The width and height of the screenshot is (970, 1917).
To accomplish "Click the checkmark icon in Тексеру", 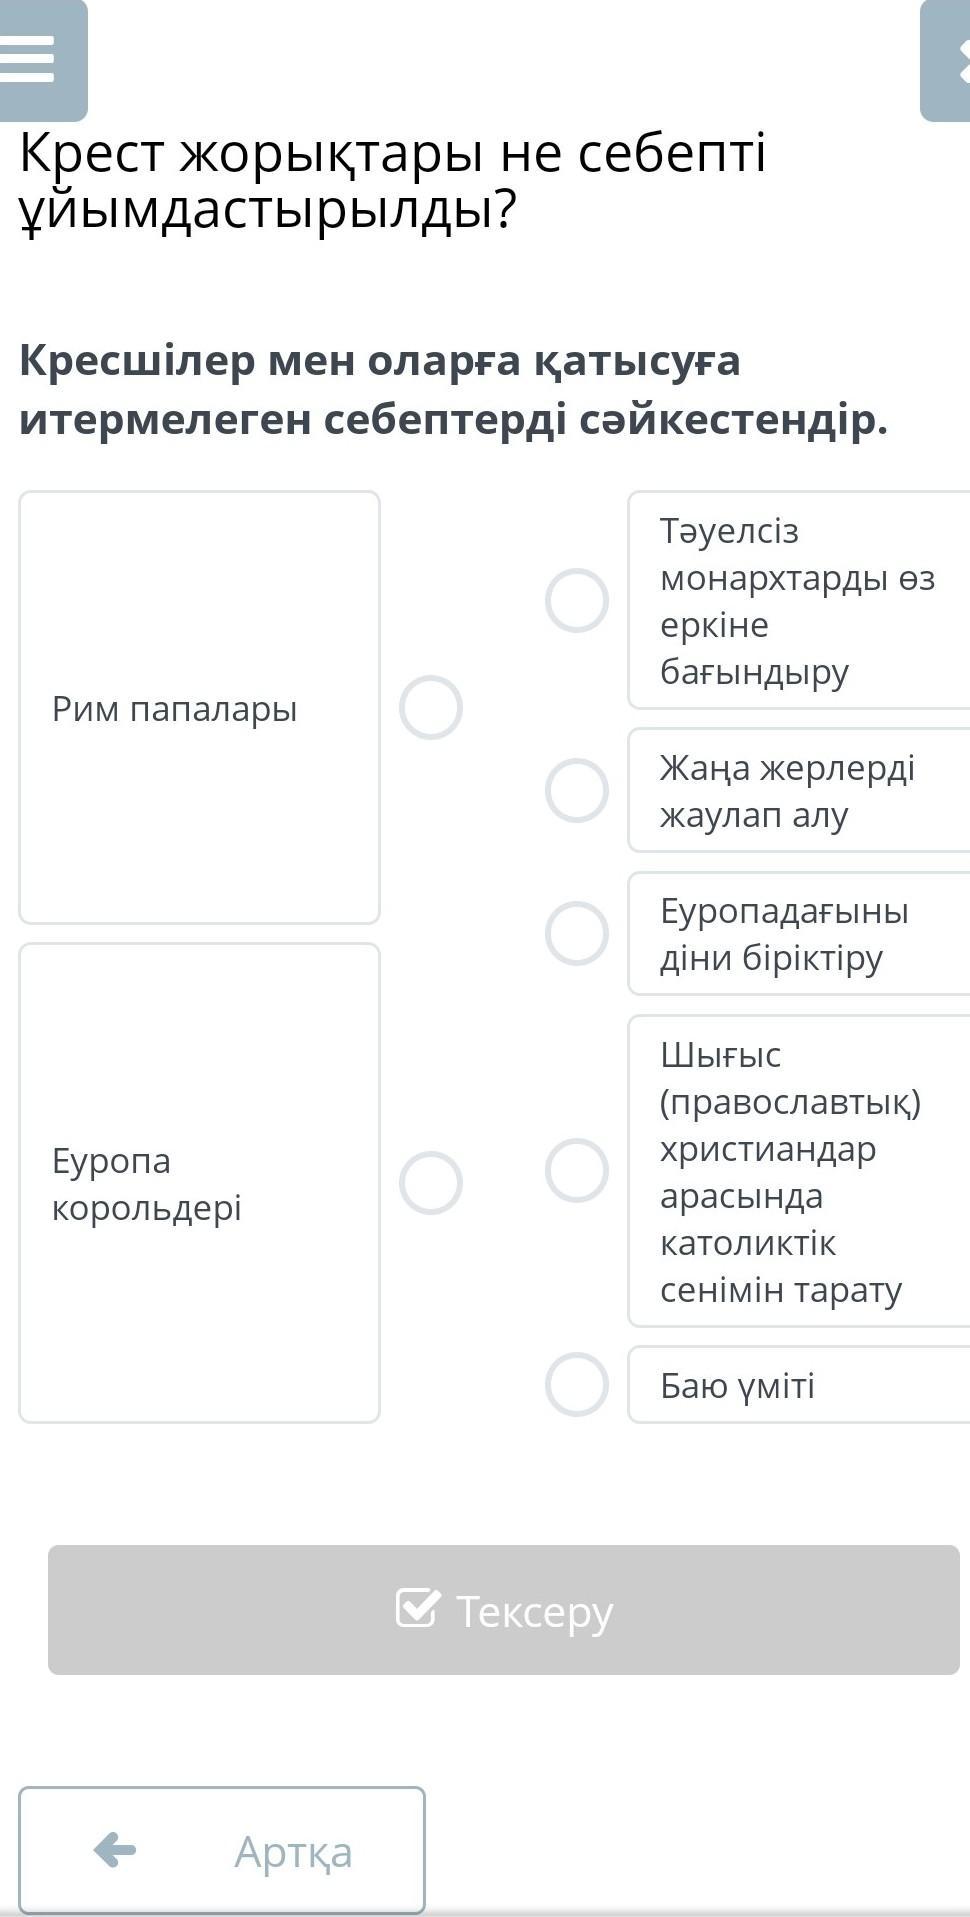I will click(x=417, y=1608).
